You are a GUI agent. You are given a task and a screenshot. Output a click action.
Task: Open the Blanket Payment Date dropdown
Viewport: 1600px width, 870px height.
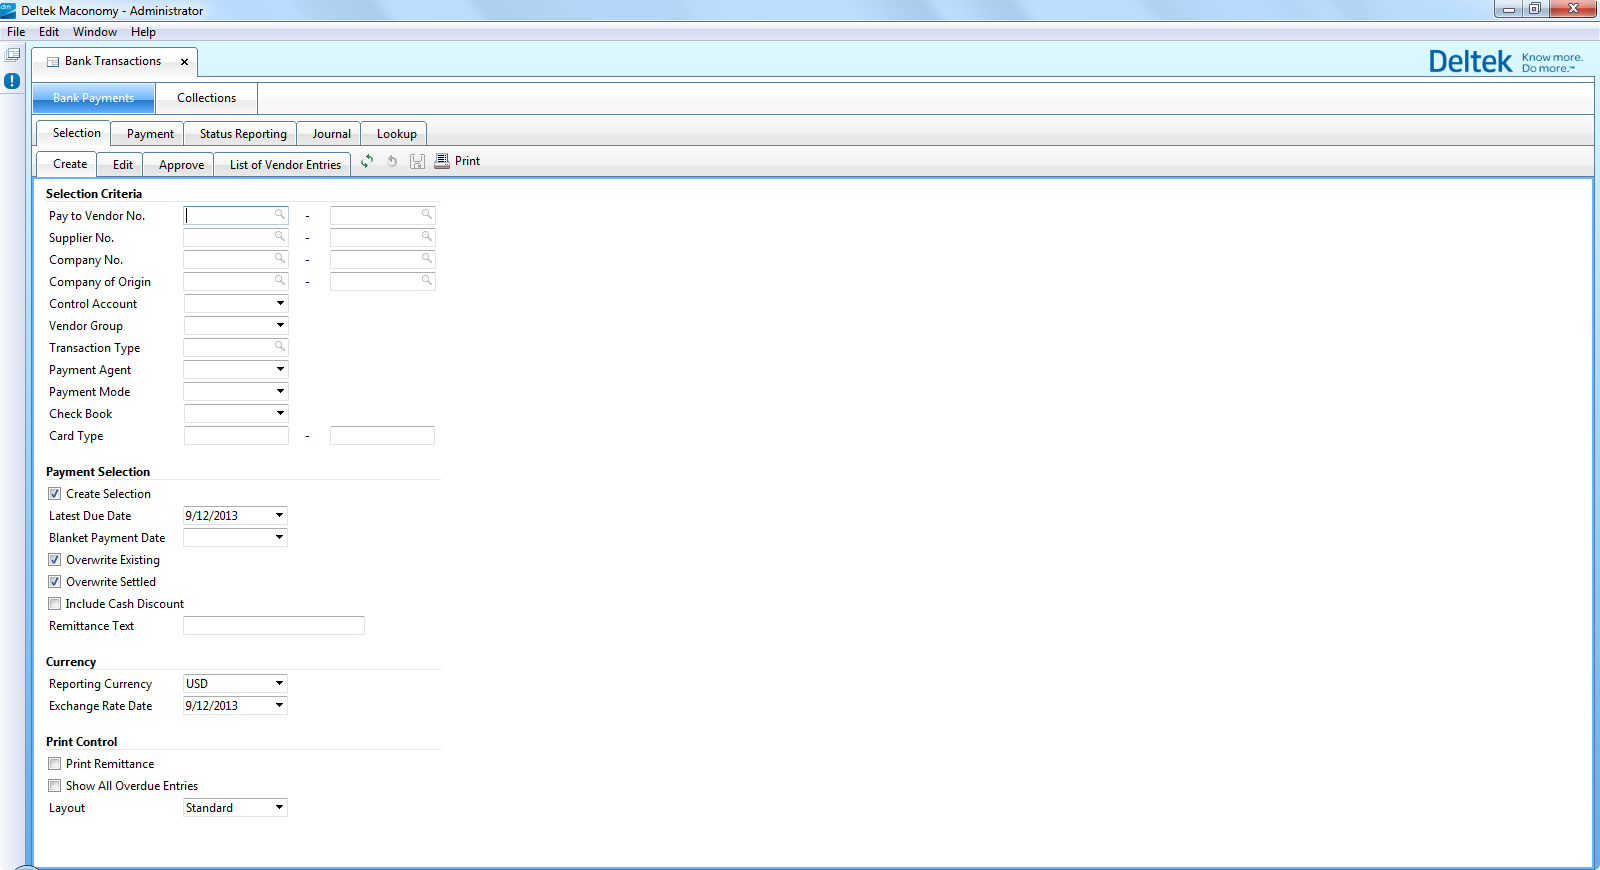coord(280,537)
